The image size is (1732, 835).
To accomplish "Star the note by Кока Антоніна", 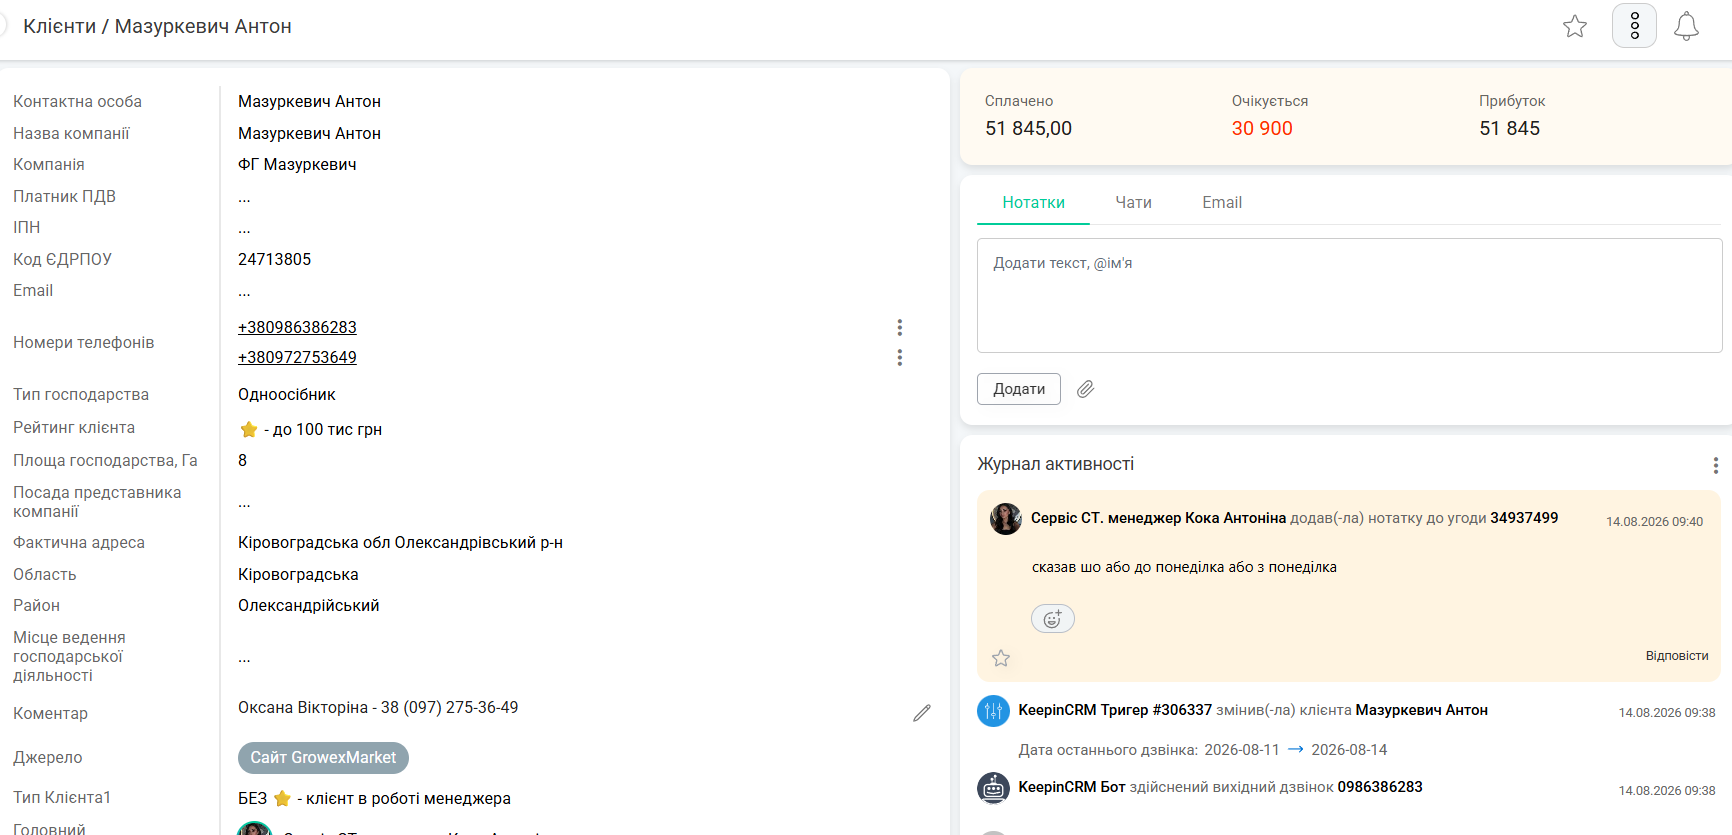I will 1001,658.
